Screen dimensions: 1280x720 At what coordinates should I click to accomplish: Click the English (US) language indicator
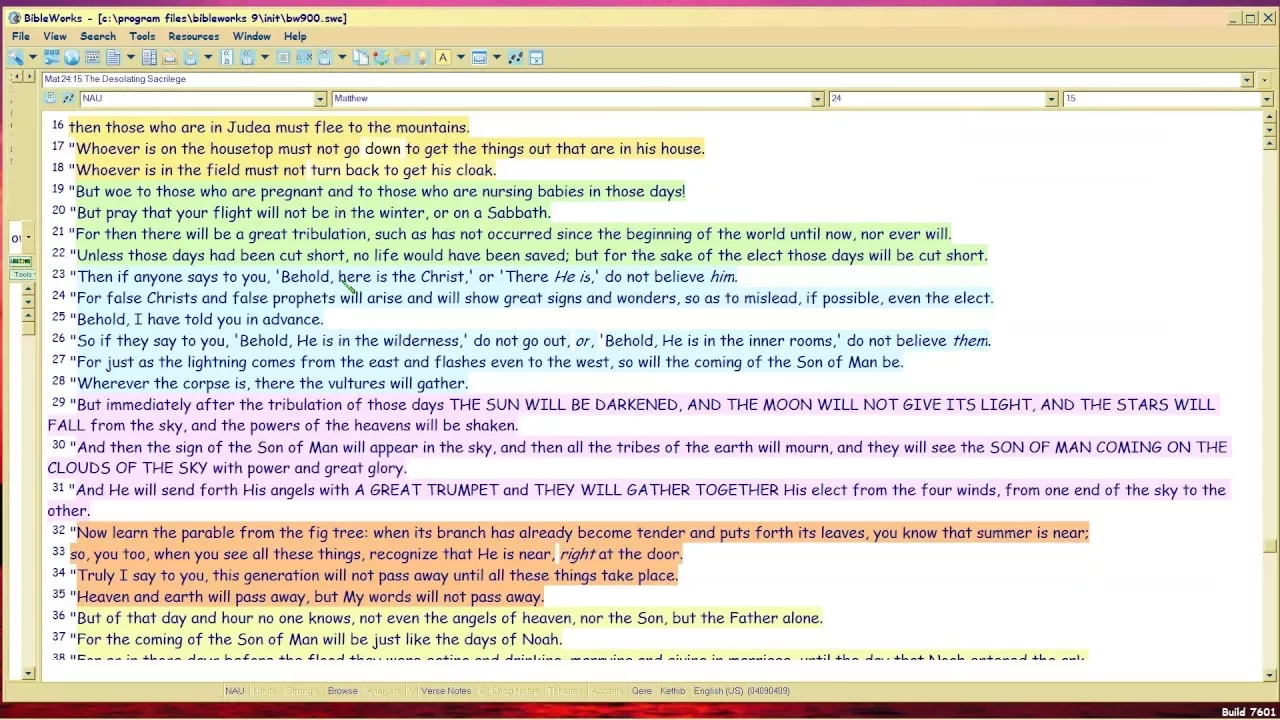tap(741, 691)
